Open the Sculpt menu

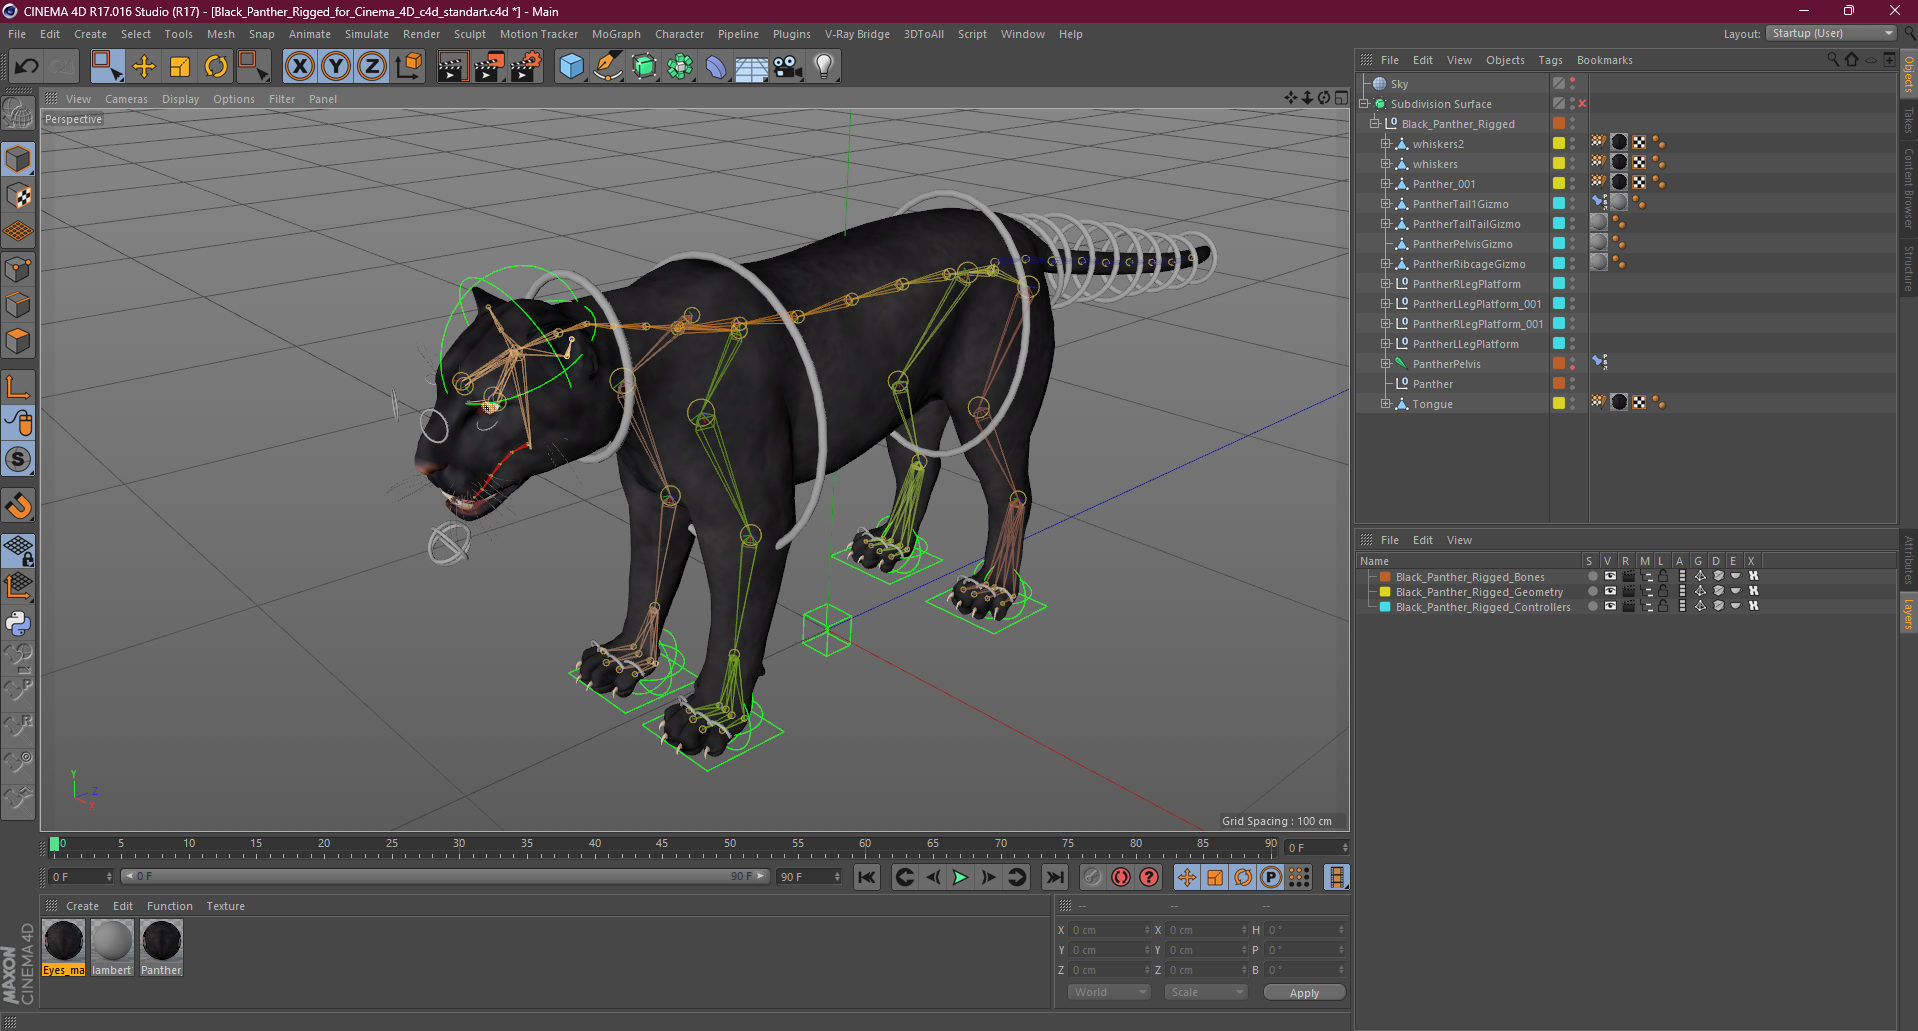coord(470,34)
